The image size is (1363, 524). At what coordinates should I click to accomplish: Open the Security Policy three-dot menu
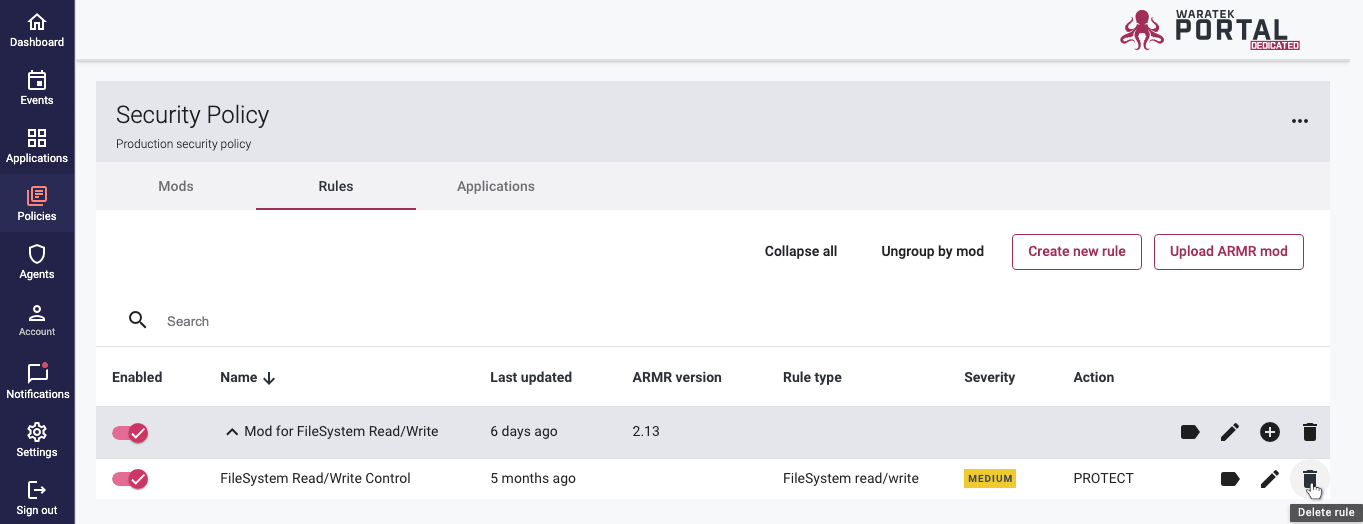click(1299, 121)
